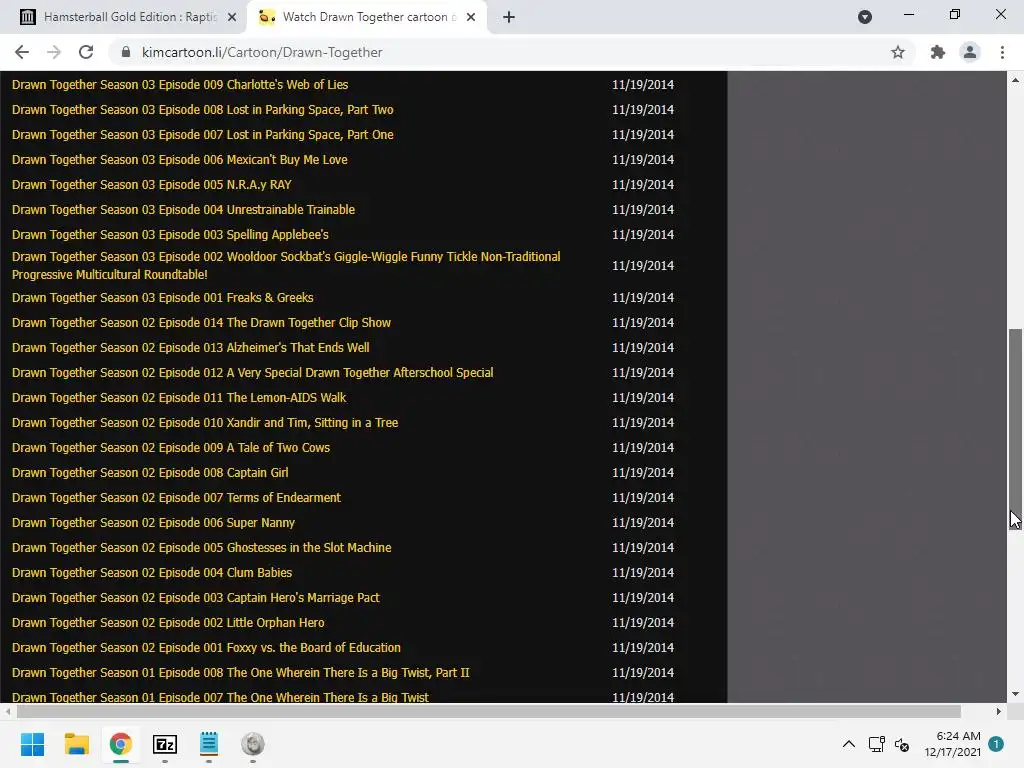Click horizontal scrollbar right arrow
The image size is (1024, 768).
pos(999,711)
